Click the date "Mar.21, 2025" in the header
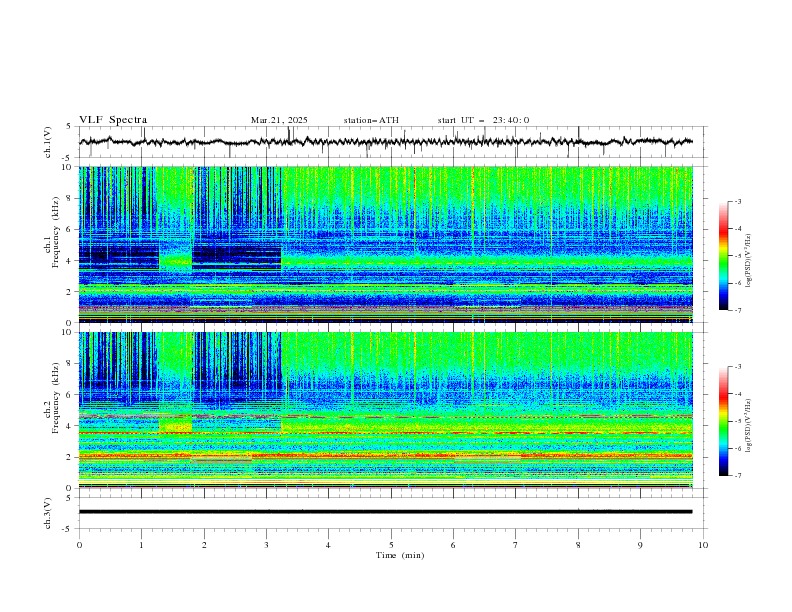Screen dimensions: 792x612 tap(279, 120)
